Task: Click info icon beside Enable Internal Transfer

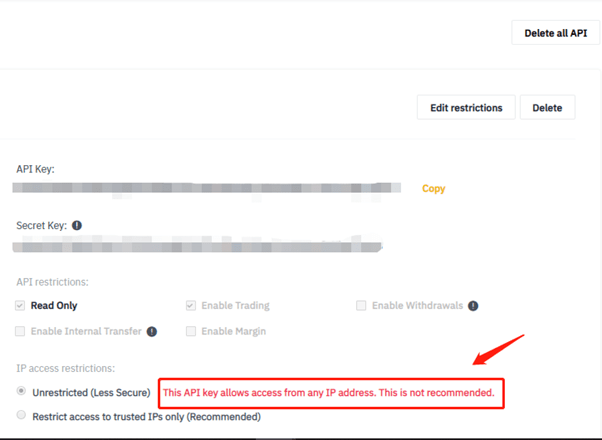Action: (152, 331)
